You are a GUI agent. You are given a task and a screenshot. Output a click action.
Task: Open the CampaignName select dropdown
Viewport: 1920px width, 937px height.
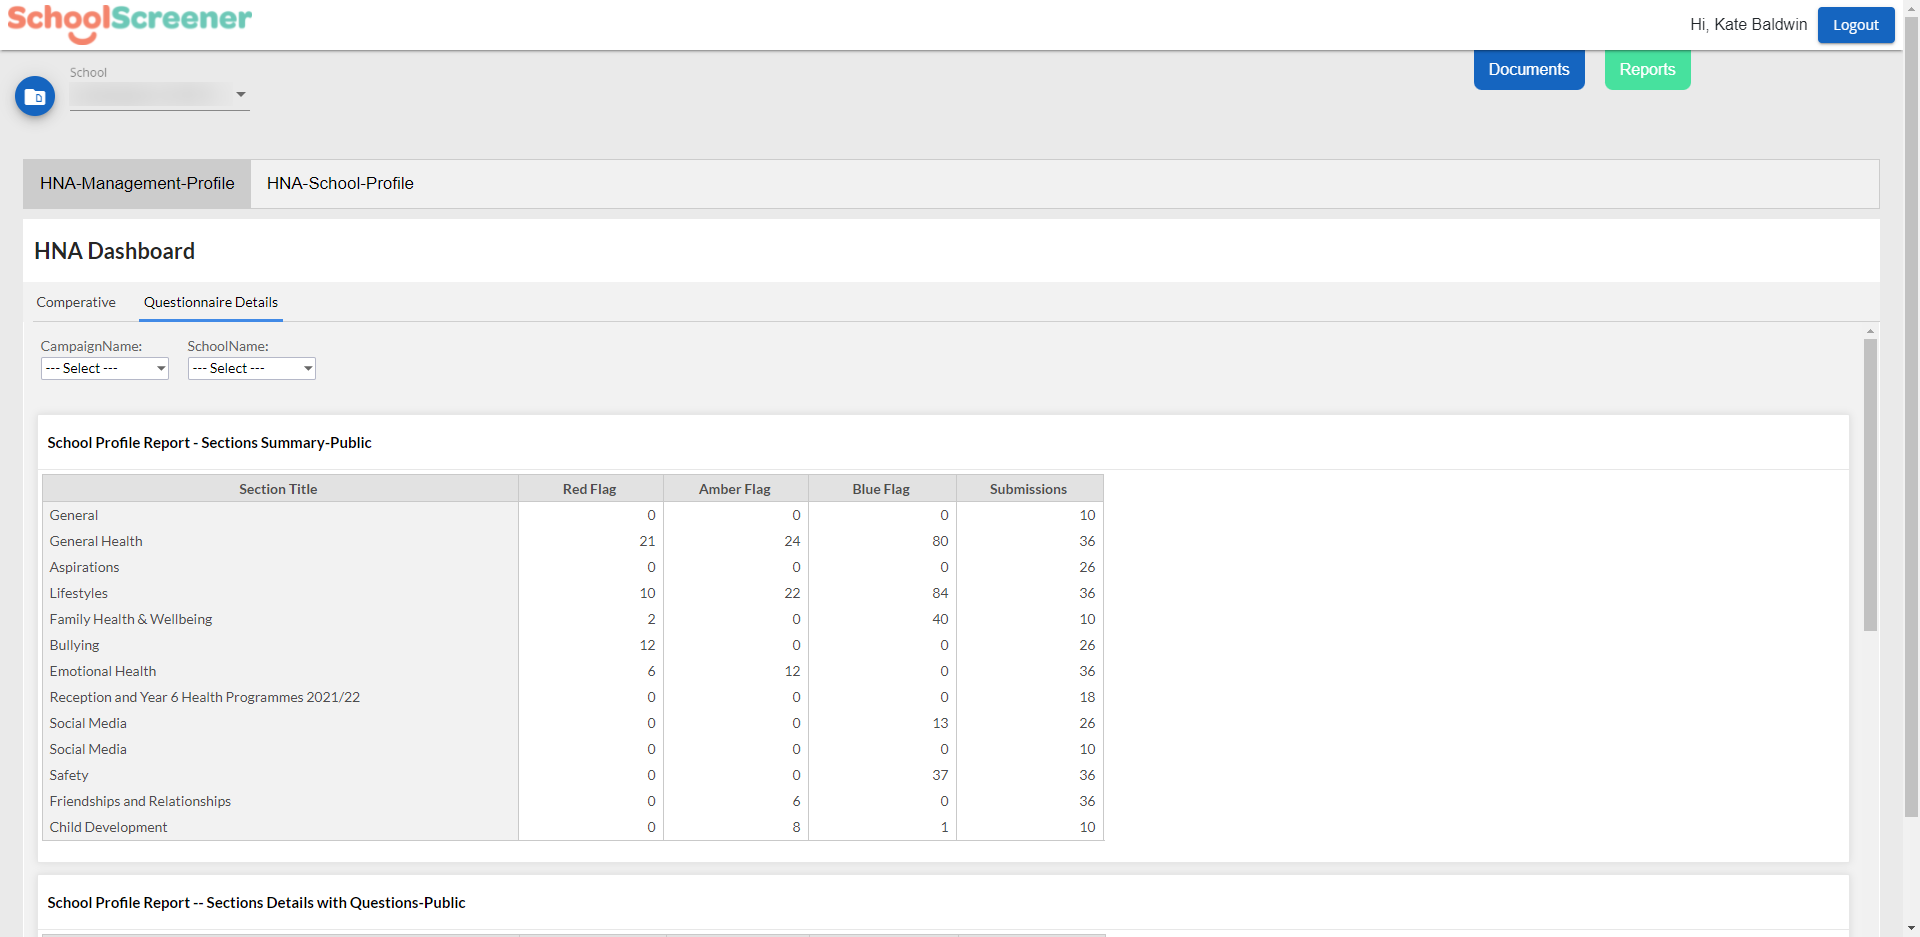pyautogui.click(x=104, y=368)
